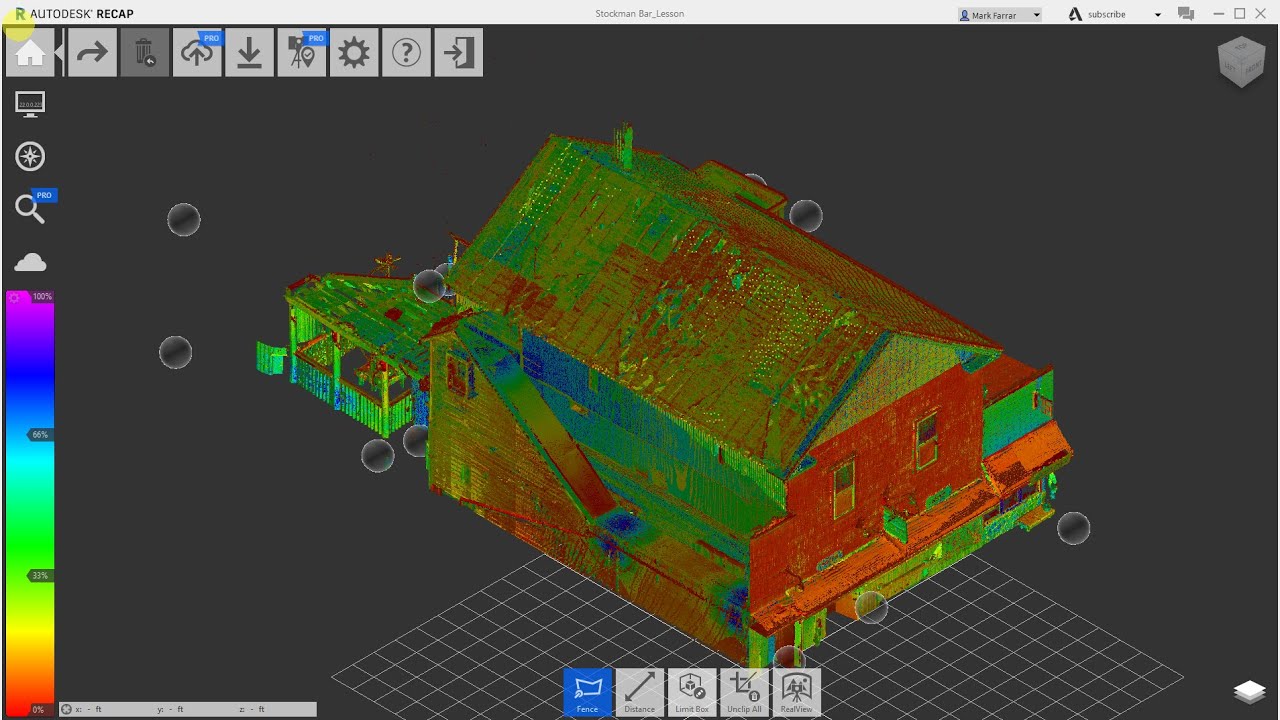Open the PRO search magnifier tool
This screenshot has width=1280, height=720.
click(32, 207)
